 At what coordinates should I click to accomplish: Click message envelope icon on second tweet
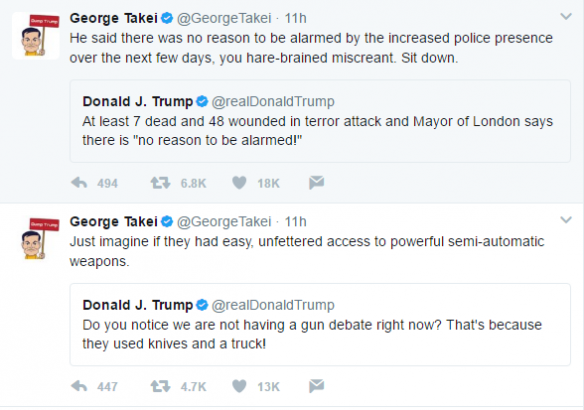[317, 386]
